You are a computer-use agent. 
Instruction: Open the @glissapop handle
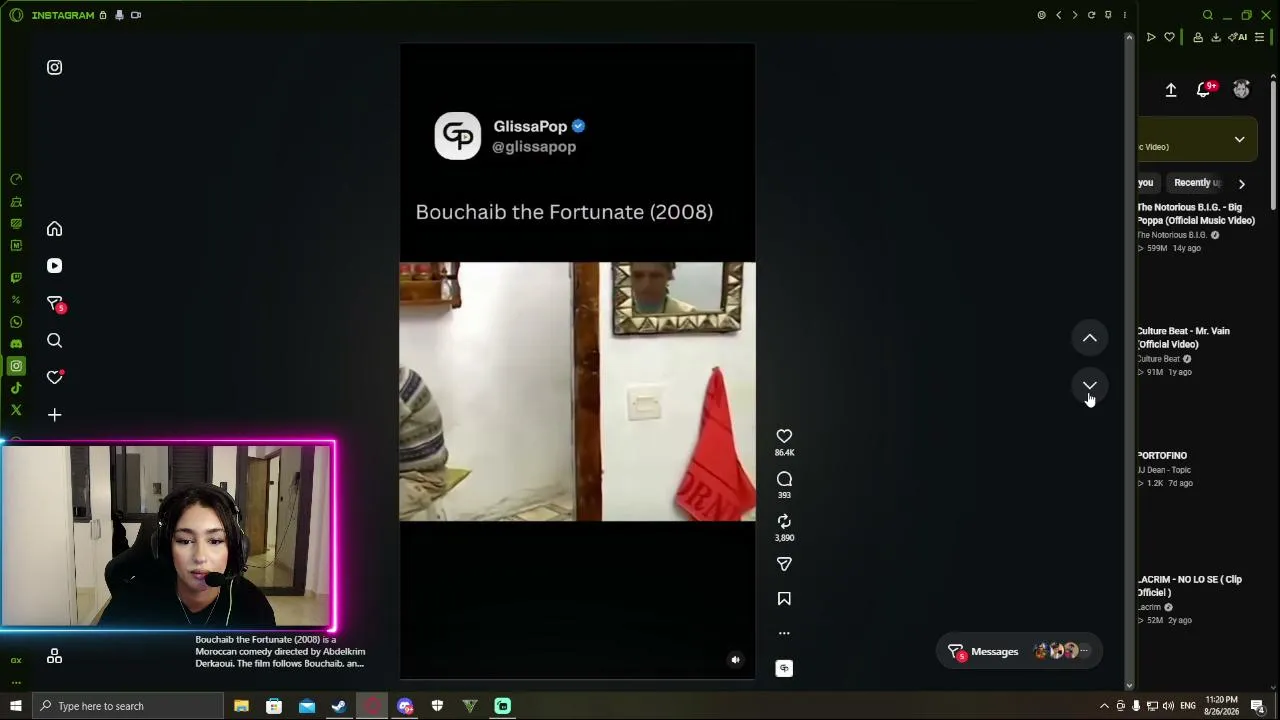coord(534,147)
